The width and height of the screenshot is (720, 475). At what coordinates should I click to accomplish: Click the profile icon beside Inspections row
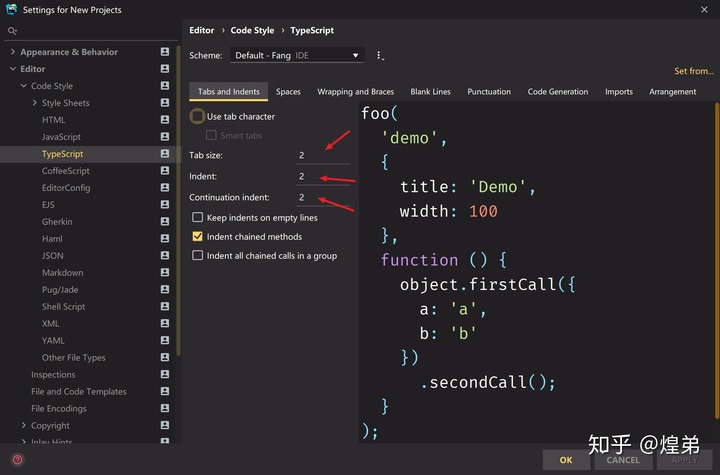(x=165, y=374)
